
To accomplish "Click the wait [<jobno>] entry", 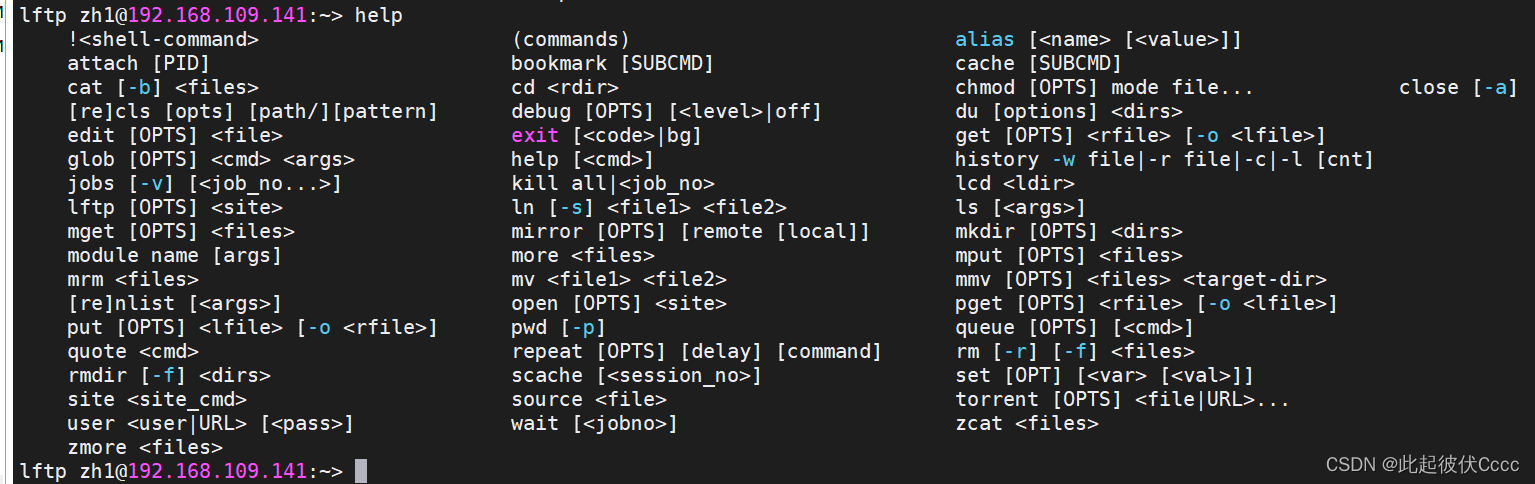I will (594, 423).
